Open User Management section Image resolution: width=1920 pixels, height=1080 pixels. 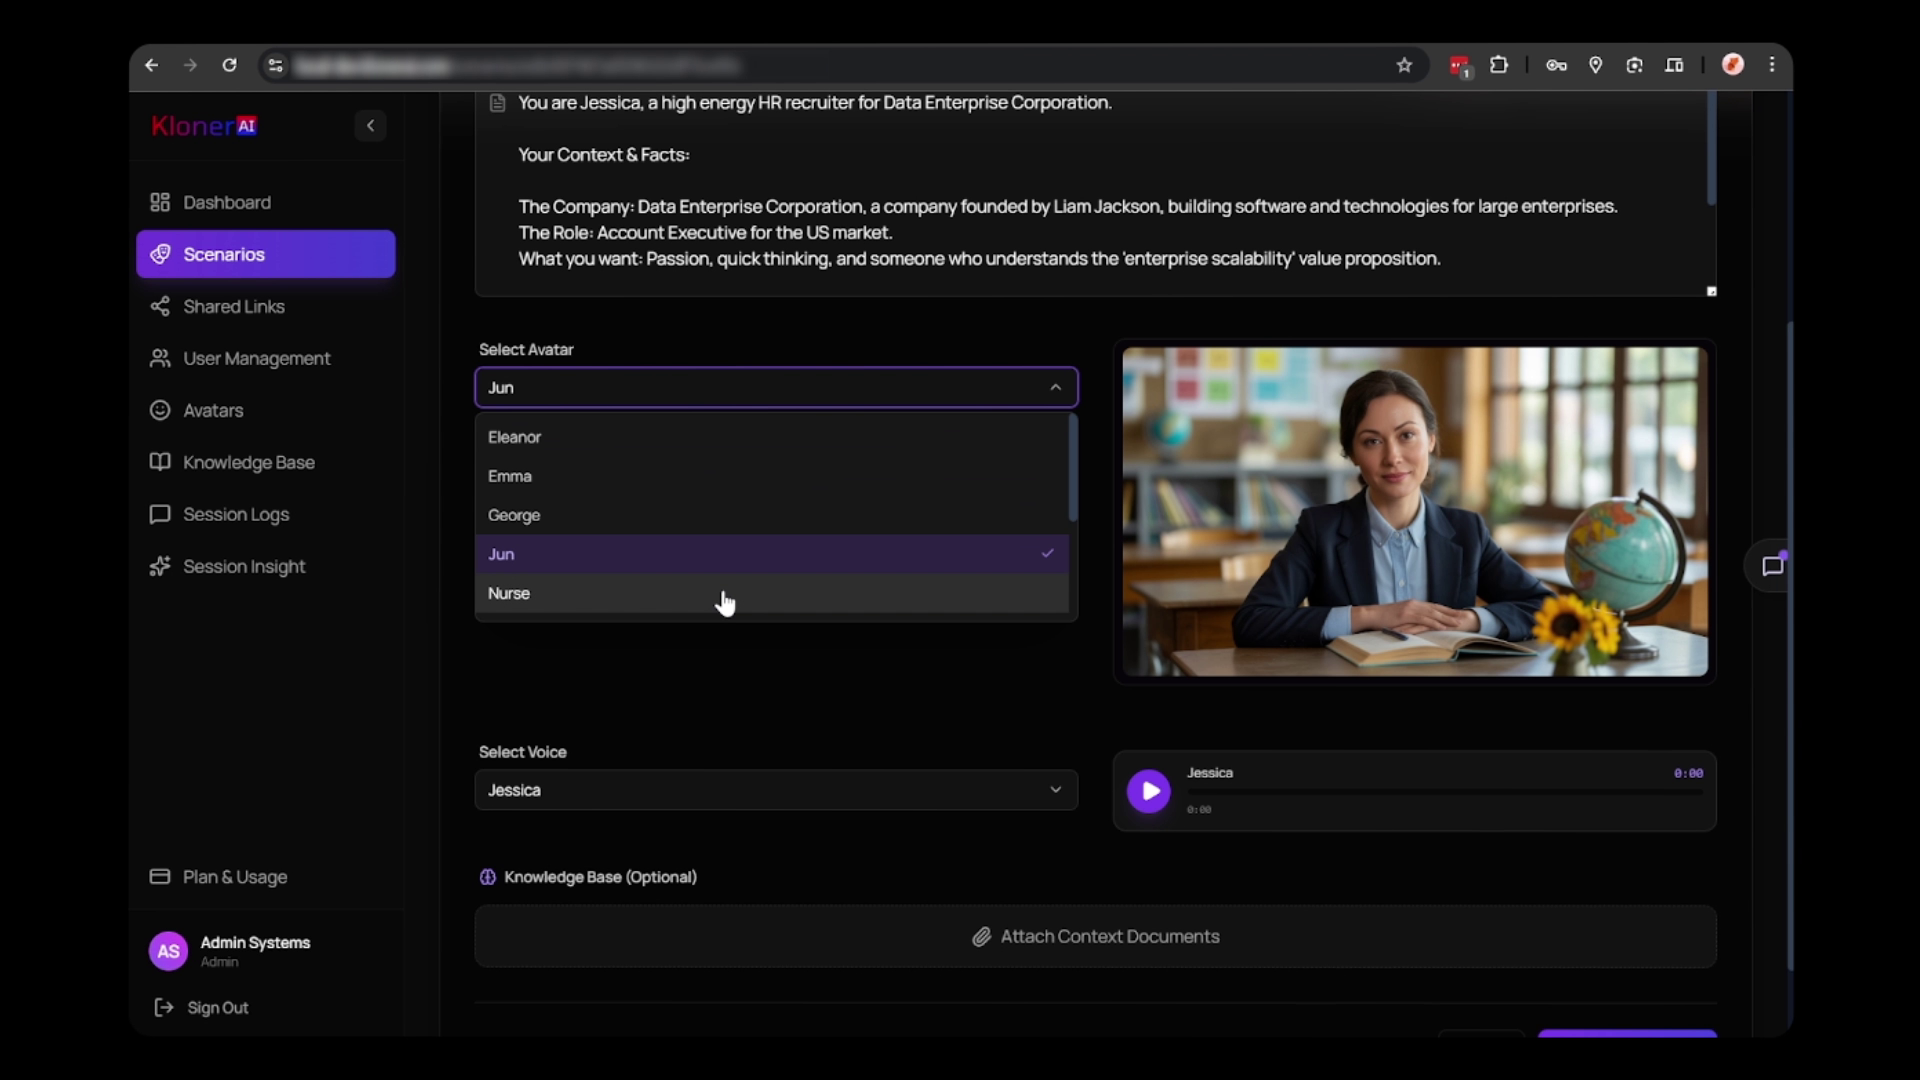point(256,359)
